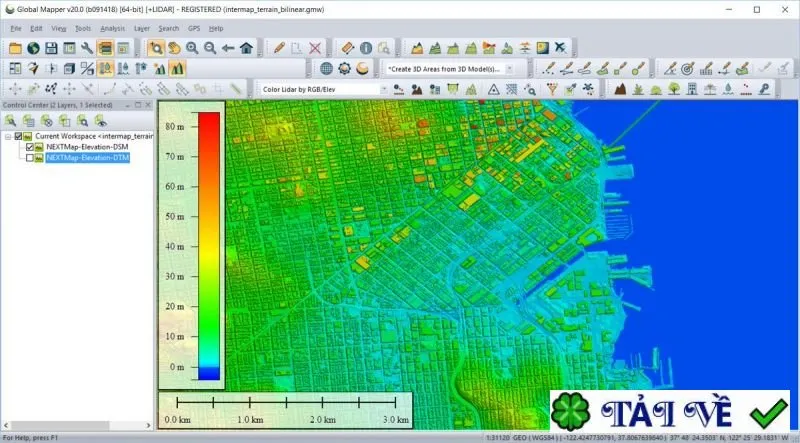The height and width of the screenshot is (443, 800).
Task: Open the Analysis menu
Action: (112, 29)
